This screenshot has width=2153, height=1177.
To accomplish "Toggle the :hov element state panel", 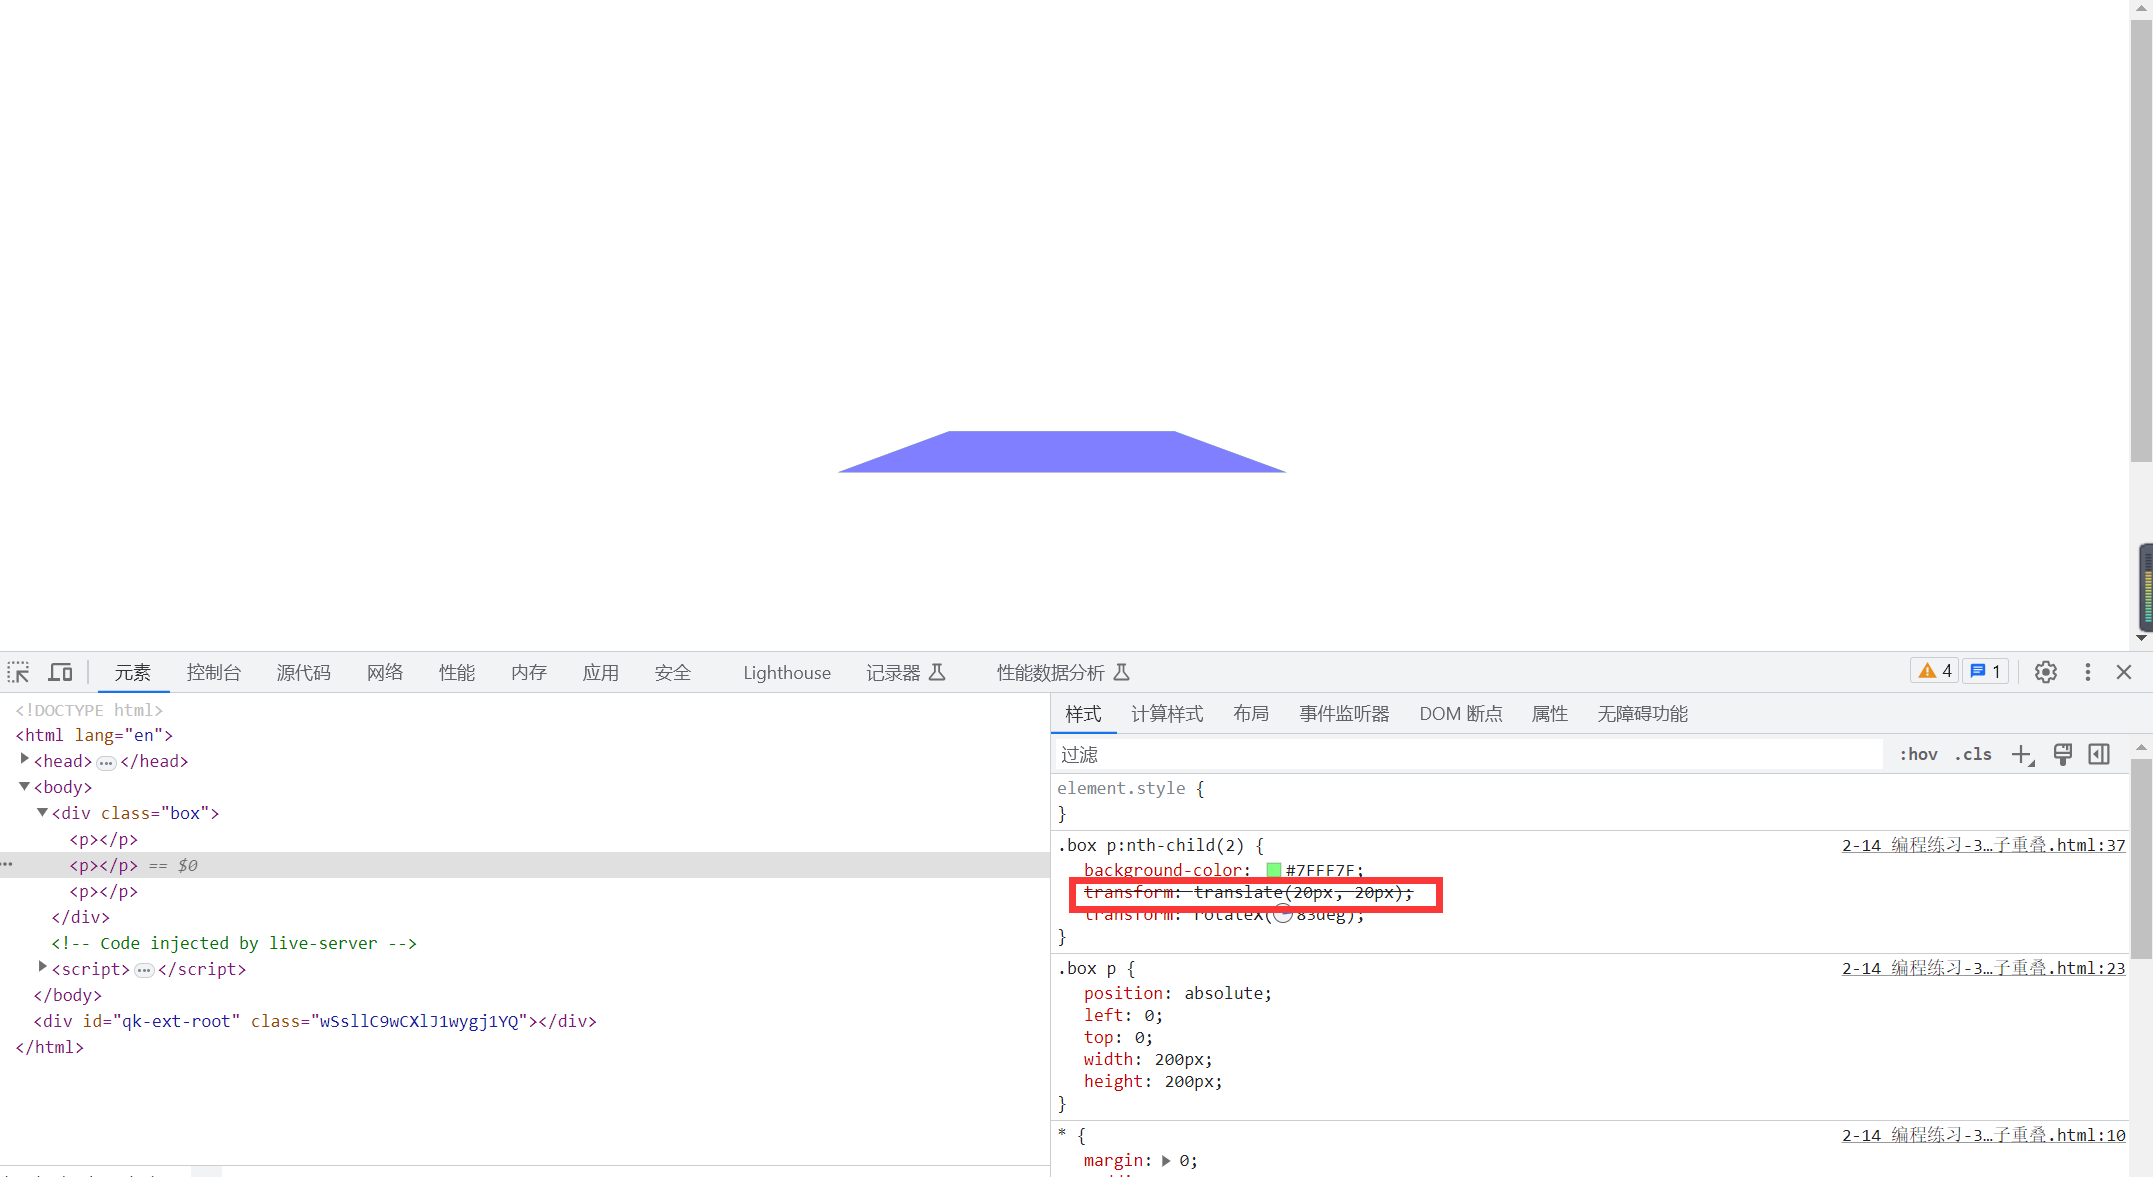I will pyautogui.click(x=1918, y=754).
